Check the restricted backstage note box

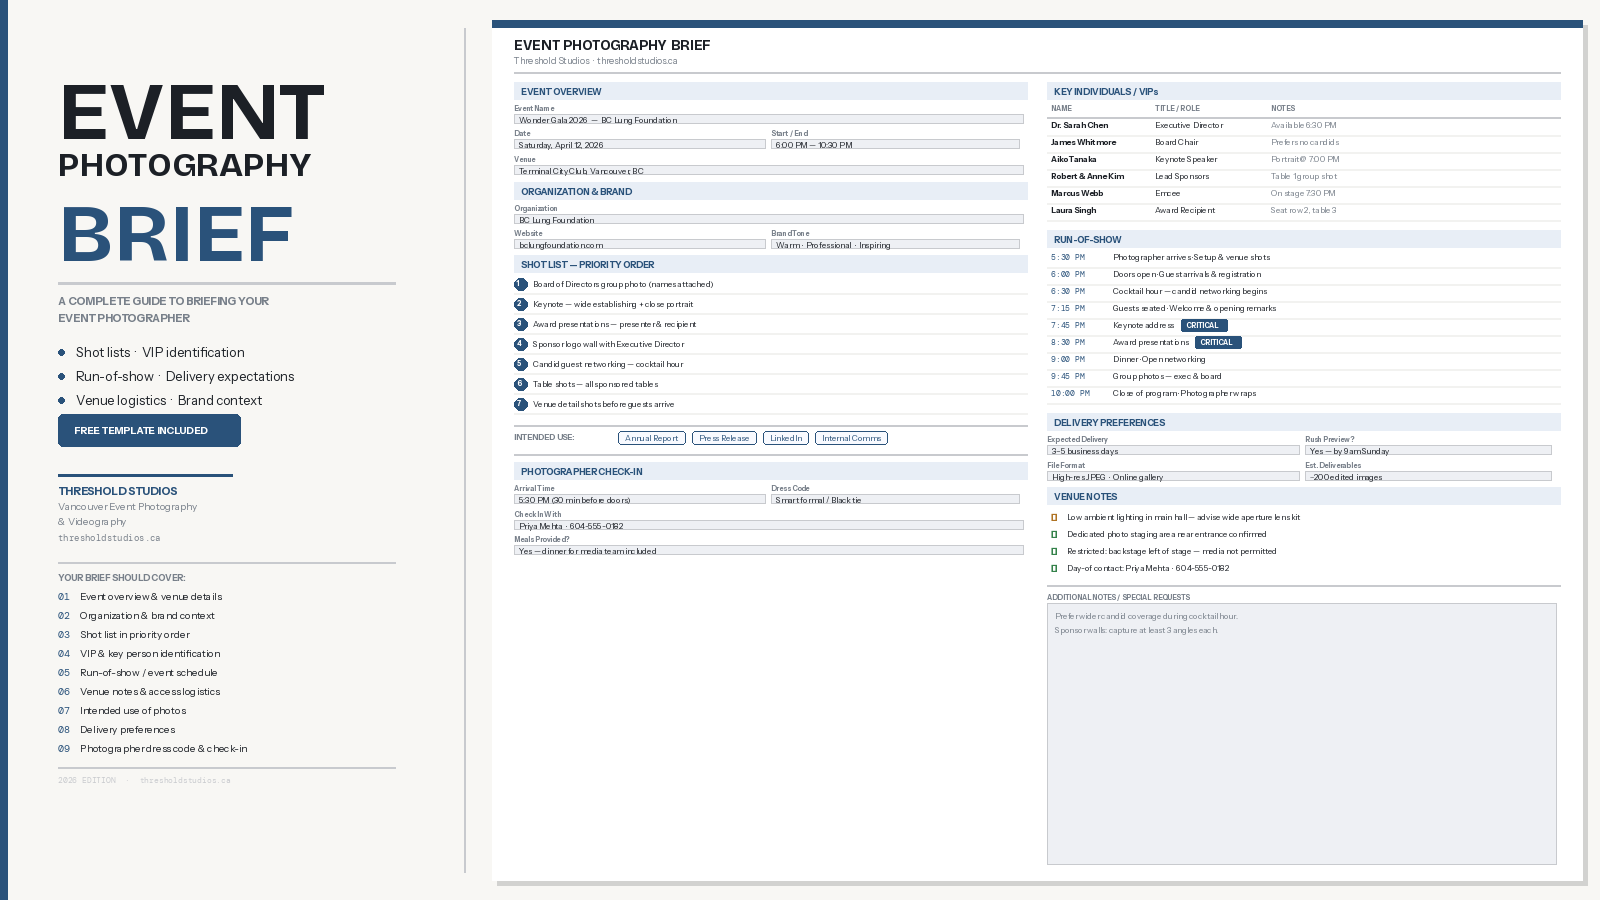1054,552
